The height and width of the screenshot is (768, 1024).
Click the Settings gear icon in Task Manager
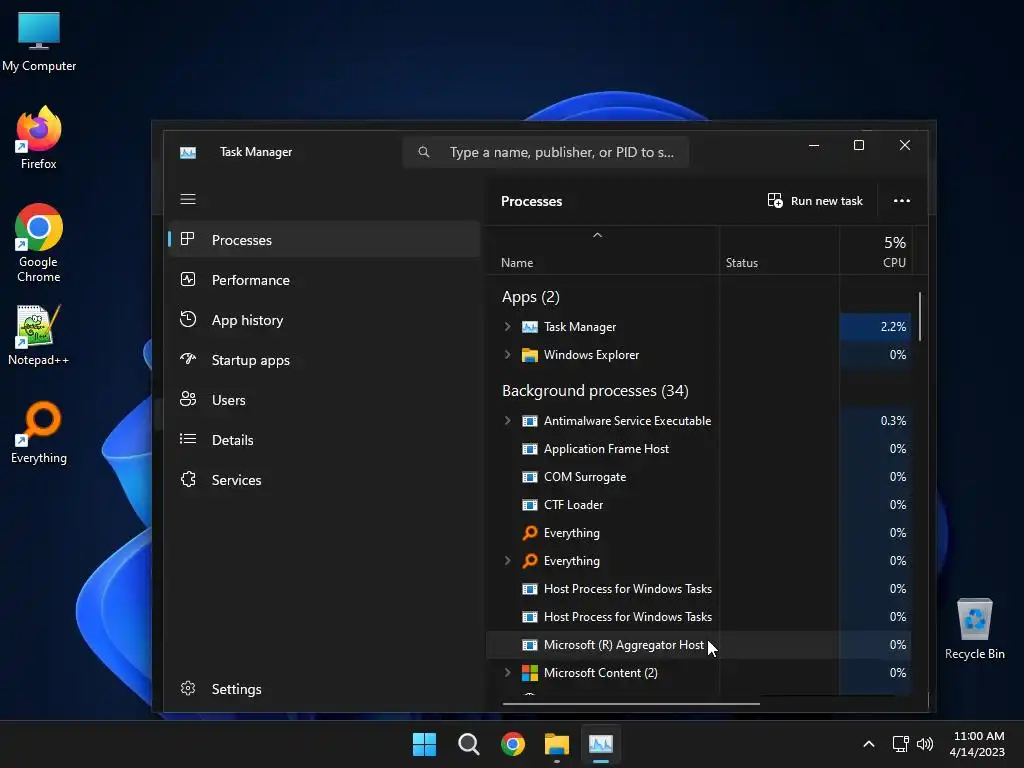pyautogui.click(x=188, y=688)
